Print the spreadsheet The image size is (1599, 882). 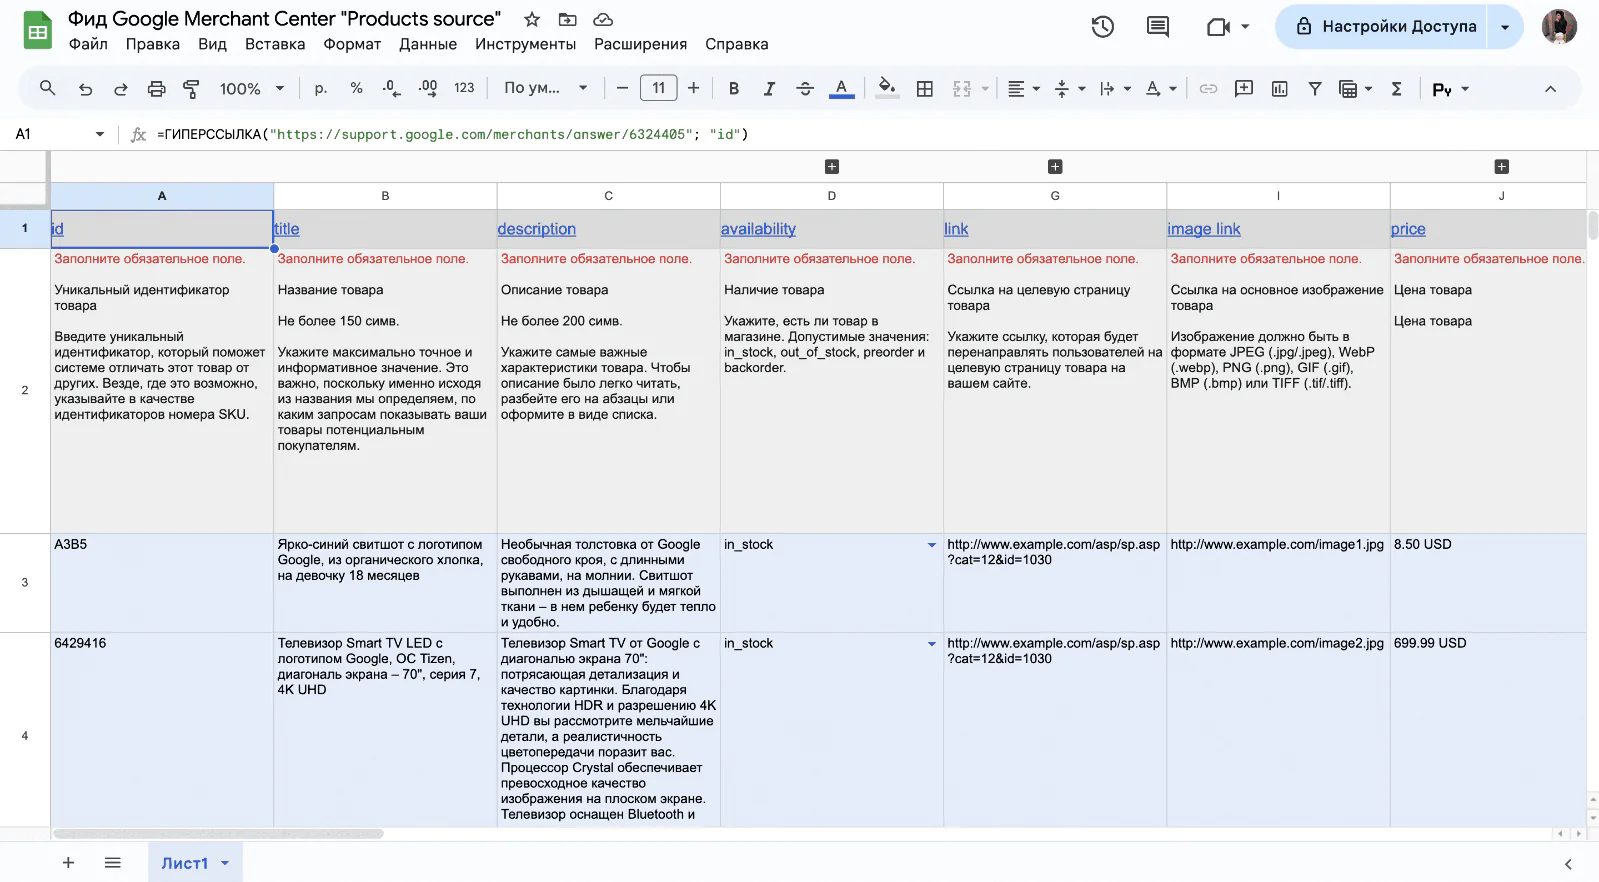156,89
